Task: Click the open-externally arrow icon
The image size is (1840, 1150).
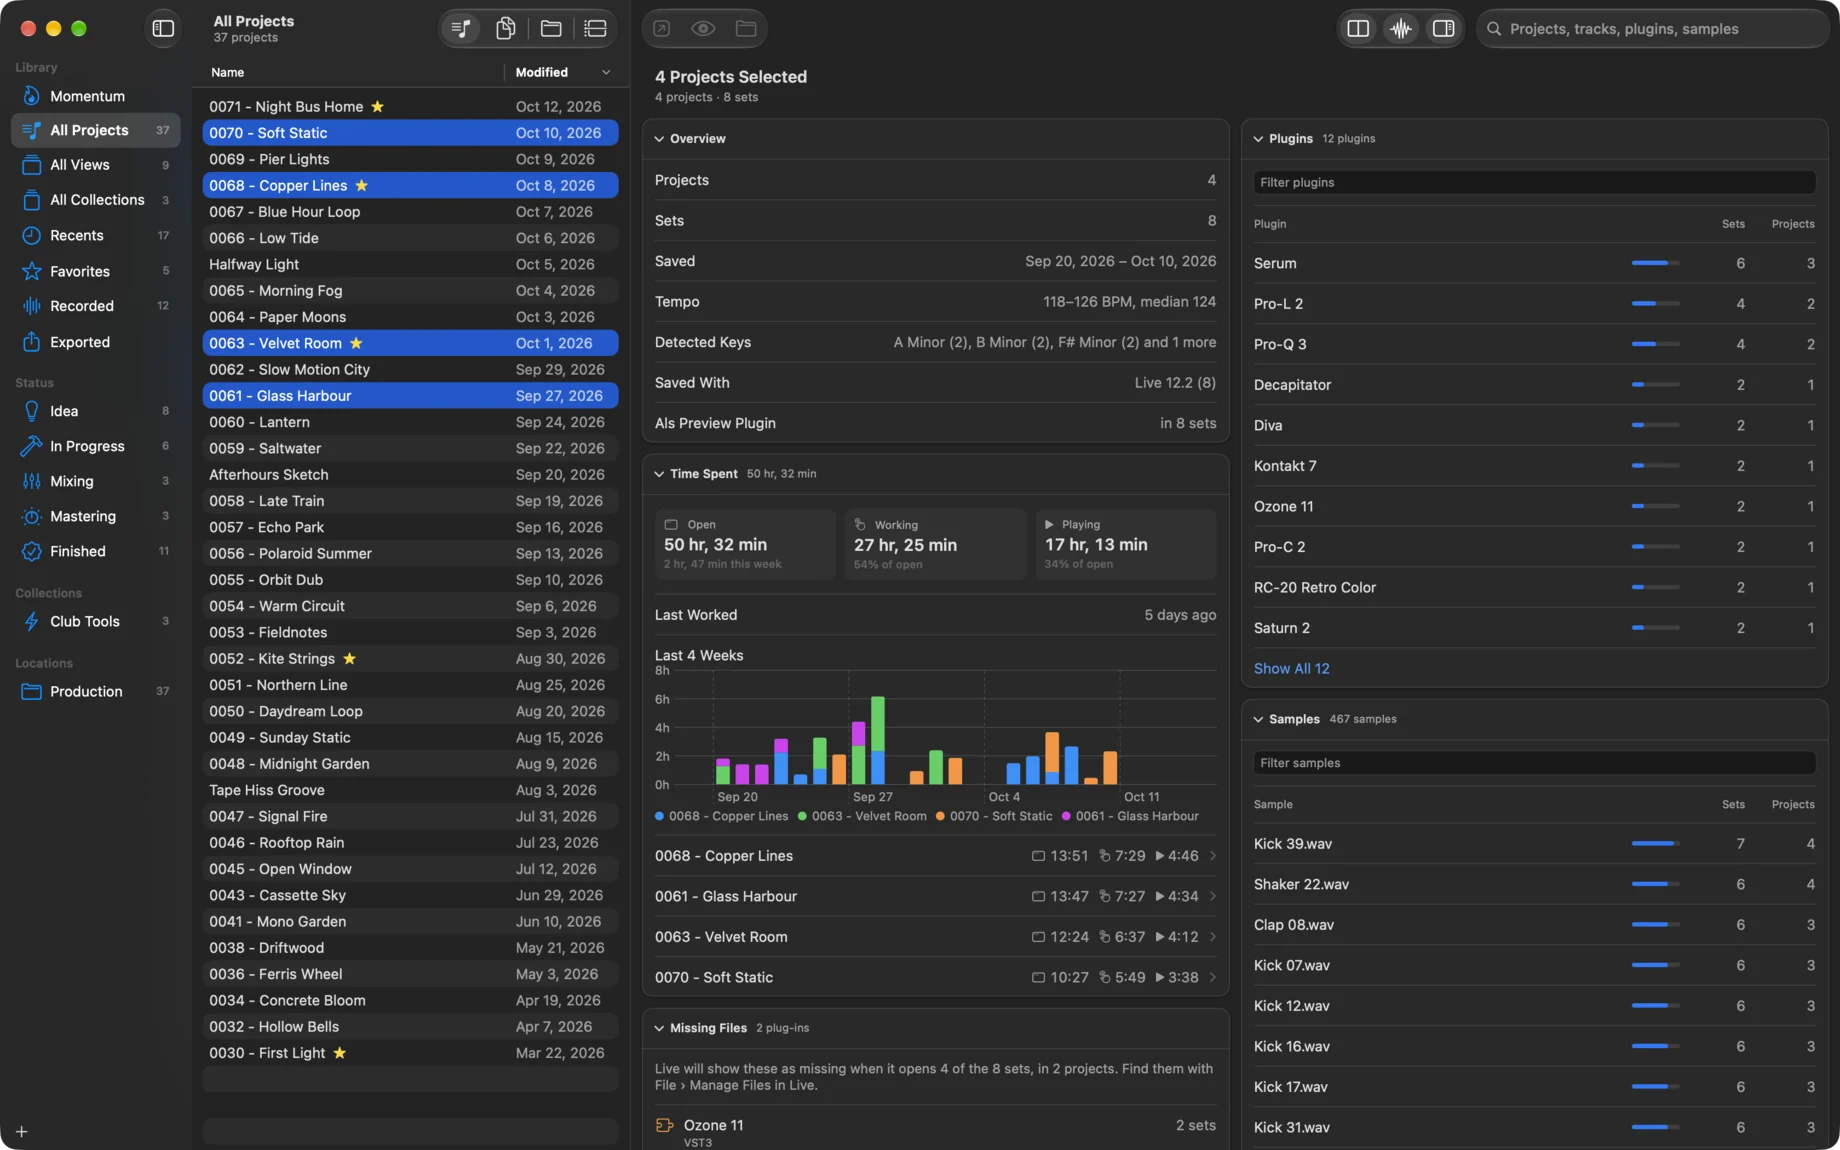Action: (x=661, y=29)
